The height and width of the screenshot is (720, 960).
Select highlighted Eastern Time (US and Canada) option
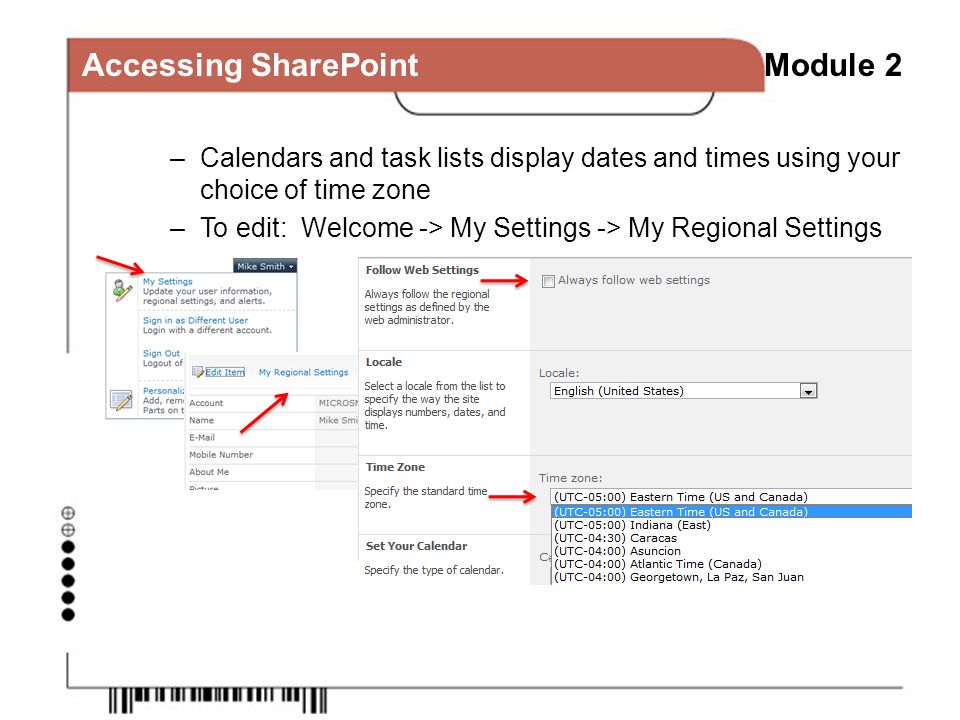click(x=731, y=511)
